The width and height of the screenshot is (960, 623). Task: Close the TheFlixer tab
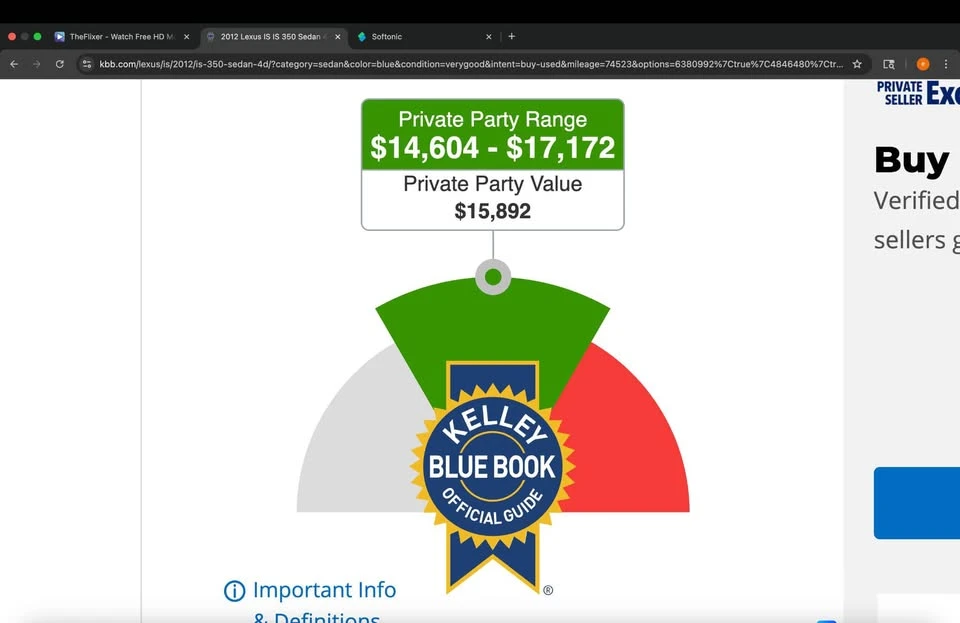(x=187, y=37)
